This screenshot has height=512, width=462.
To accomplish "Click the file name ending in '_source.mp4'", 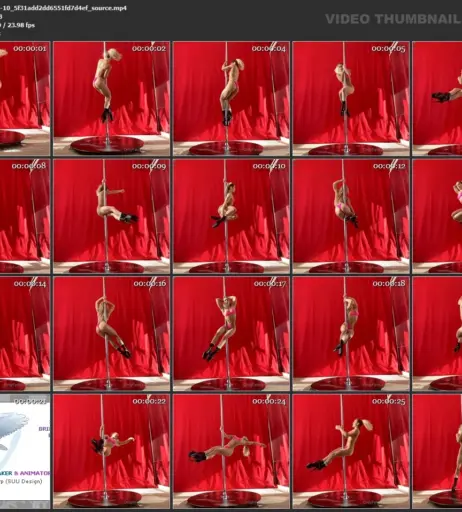I will tap(63, 8).
